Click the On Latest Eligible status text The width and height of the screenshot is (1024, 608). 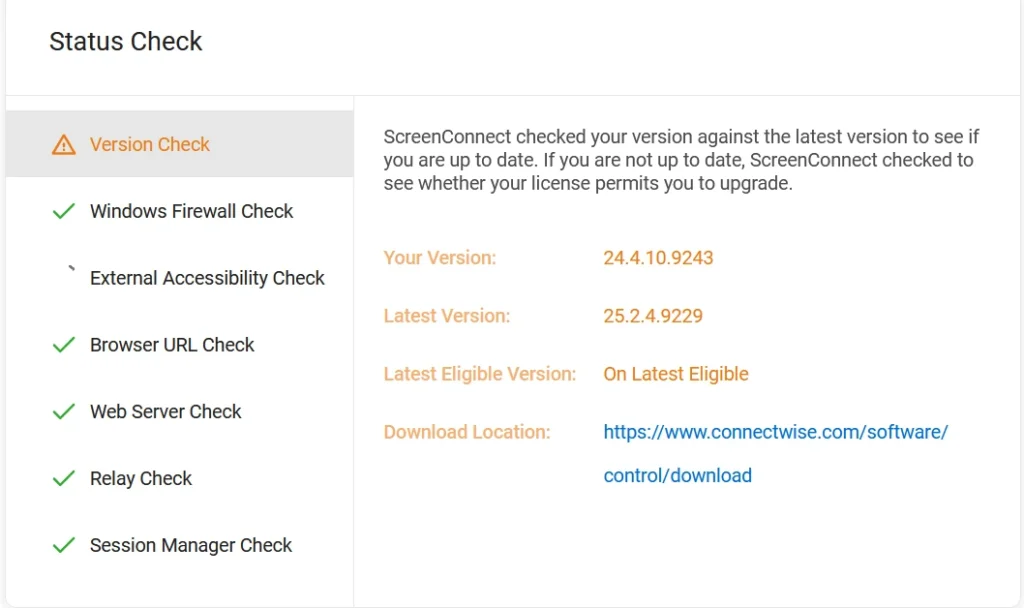(x=676, y=374)
